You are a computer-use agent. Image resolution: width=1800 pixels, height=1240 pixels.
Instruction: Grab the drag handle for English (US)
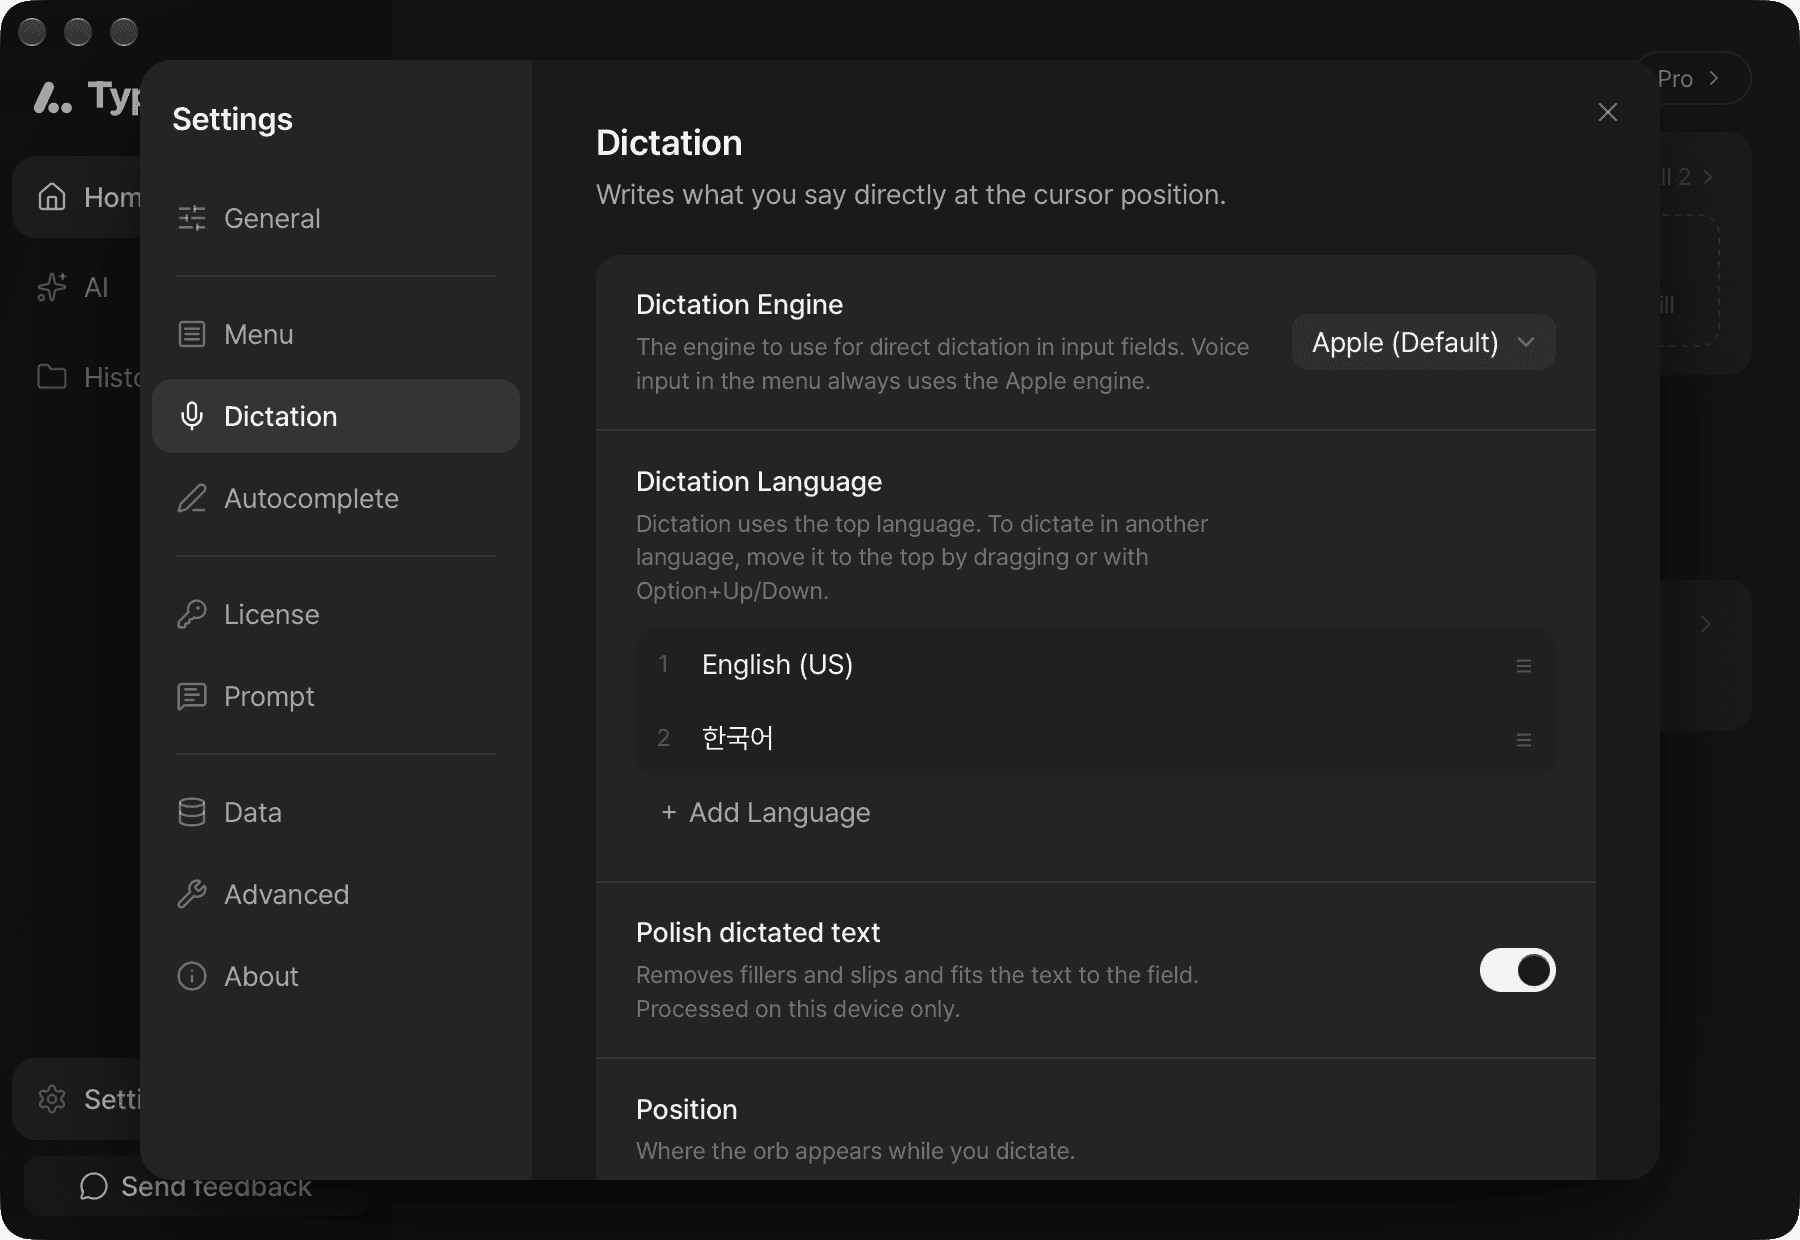pyautogui.click(x=1524, y=666)
